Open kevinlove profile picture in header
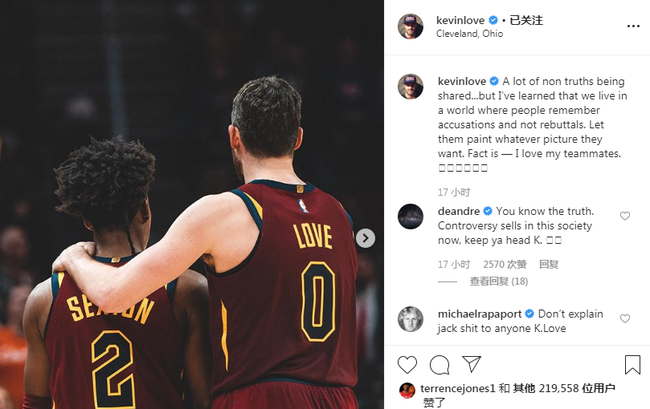The width and height of the screenshot is (650, 409). coord(410,26)
